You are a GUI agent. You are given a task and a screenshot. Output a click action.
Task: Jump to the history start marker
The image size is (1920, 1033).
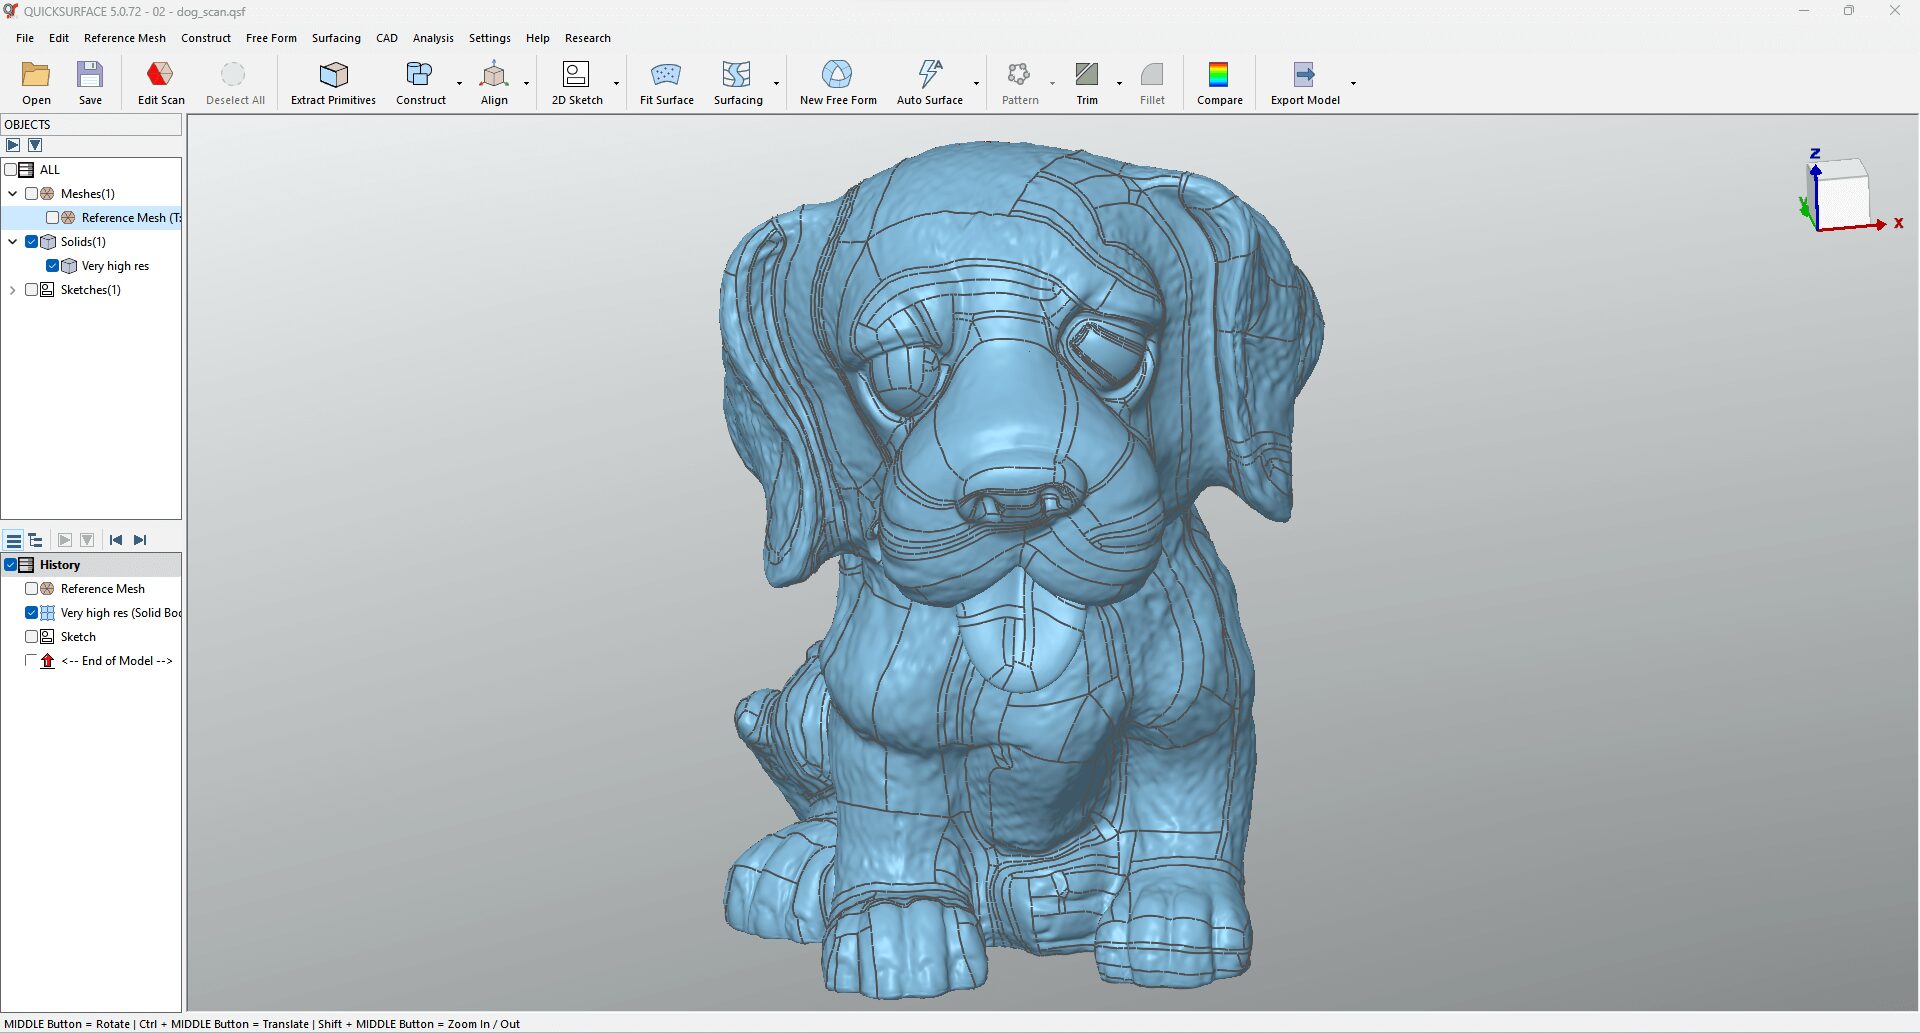116,540
